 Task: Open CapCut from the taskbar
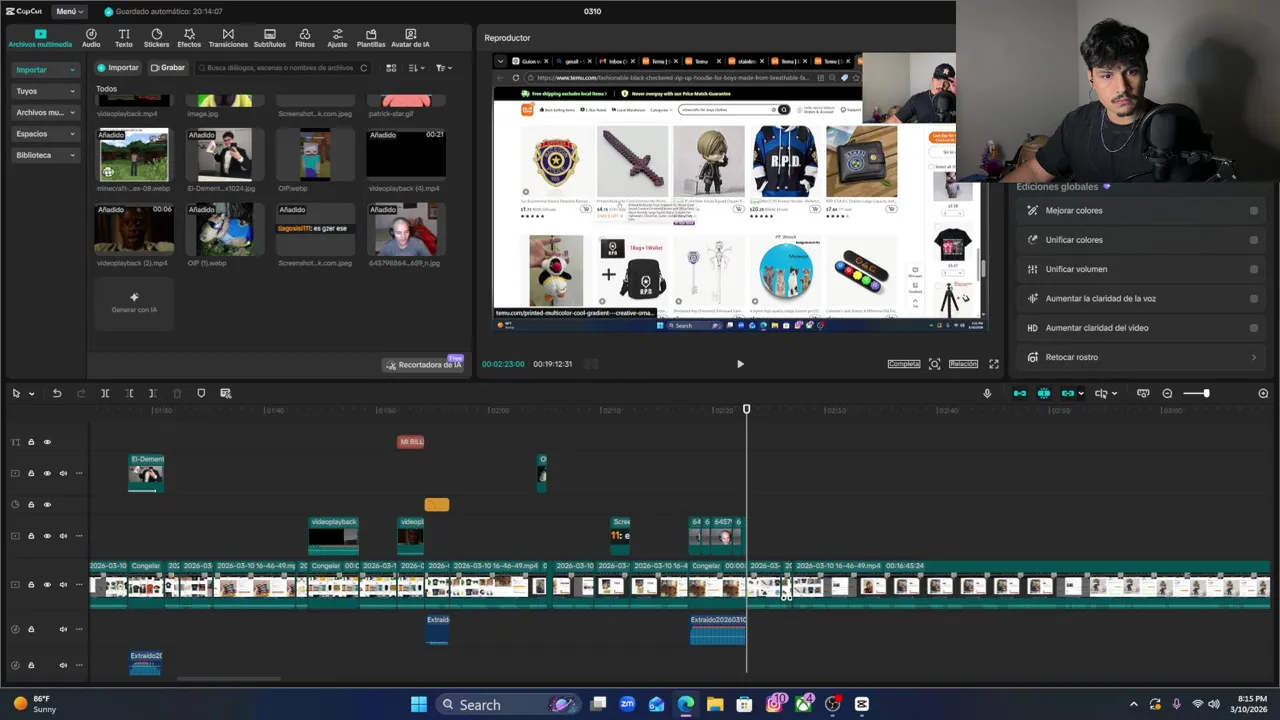[x=862, y=705]
